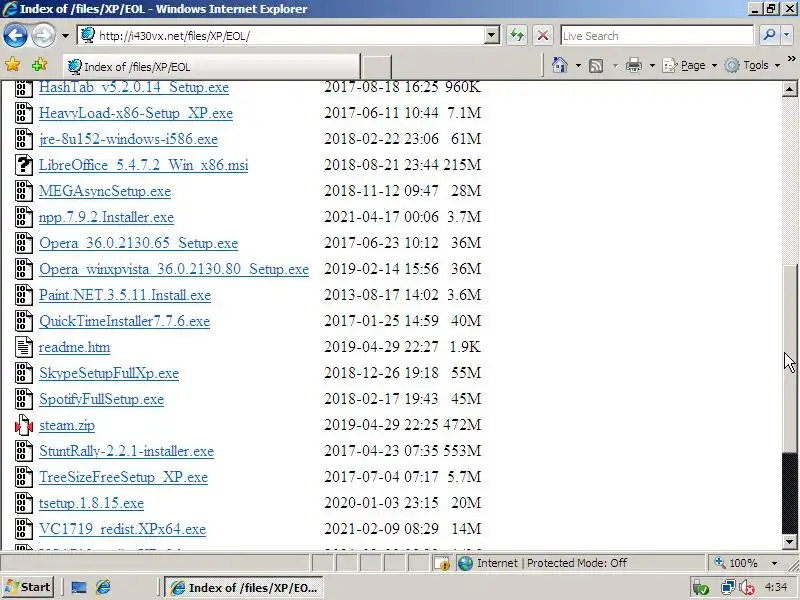
Task: Focus the Live Search box
Action: [x=657, y=36]
